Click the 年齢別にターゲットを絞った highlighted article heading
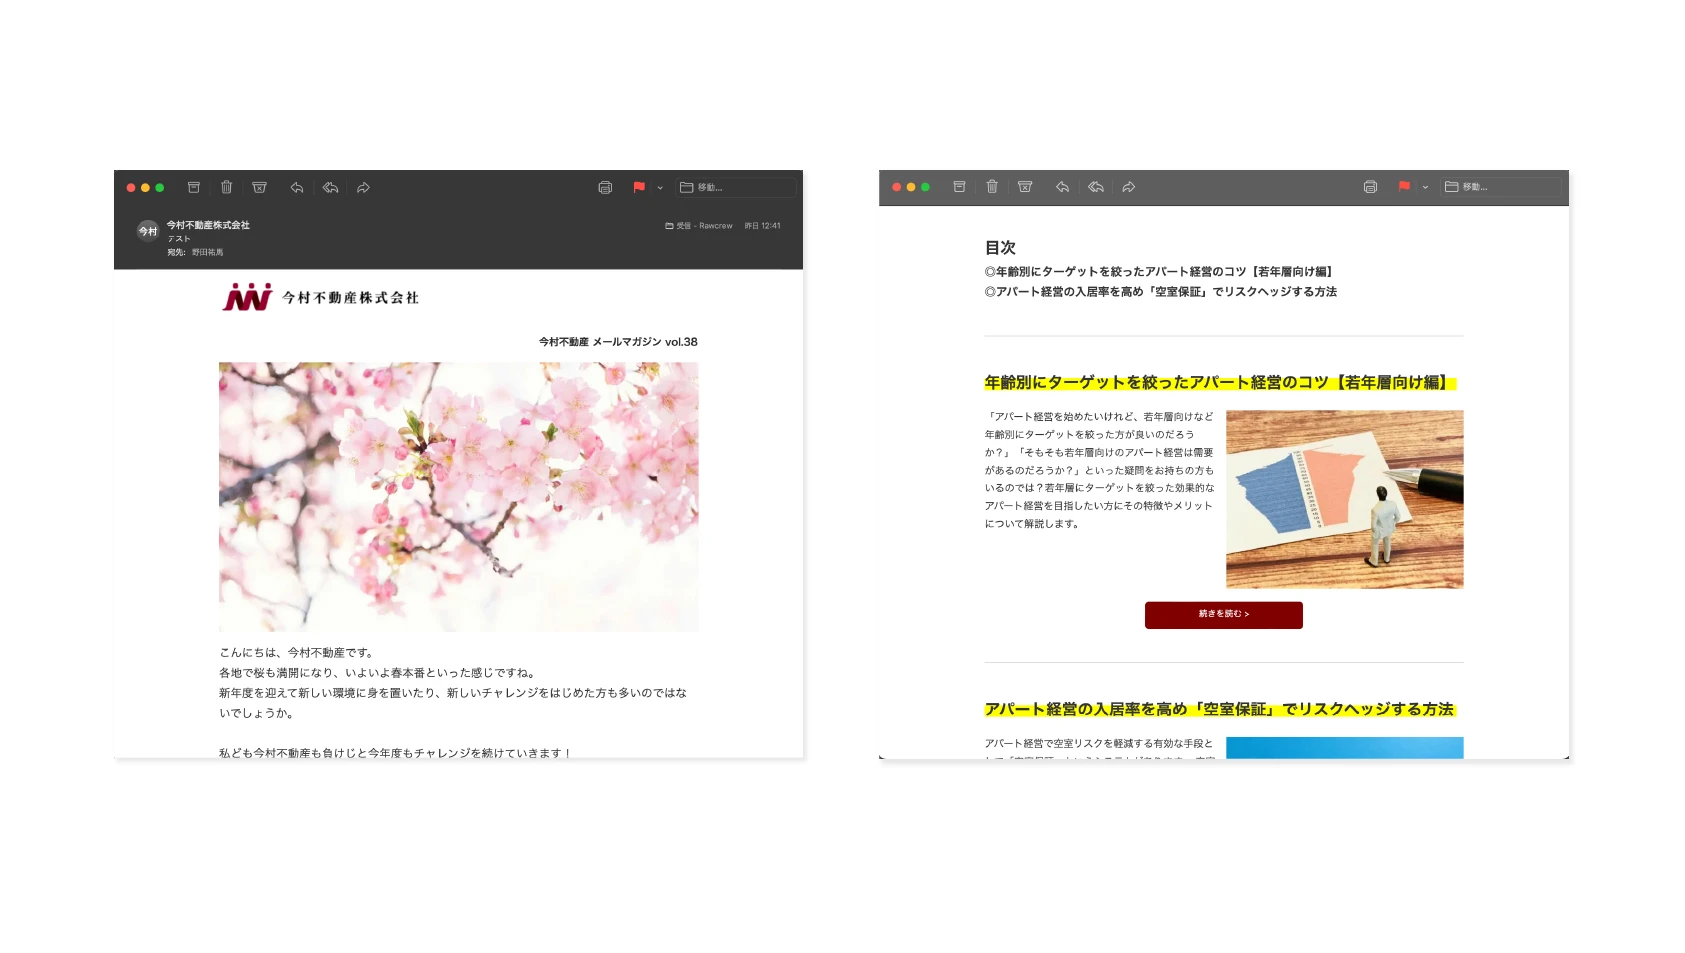The image size is (1685, 953). (1217, 382)
